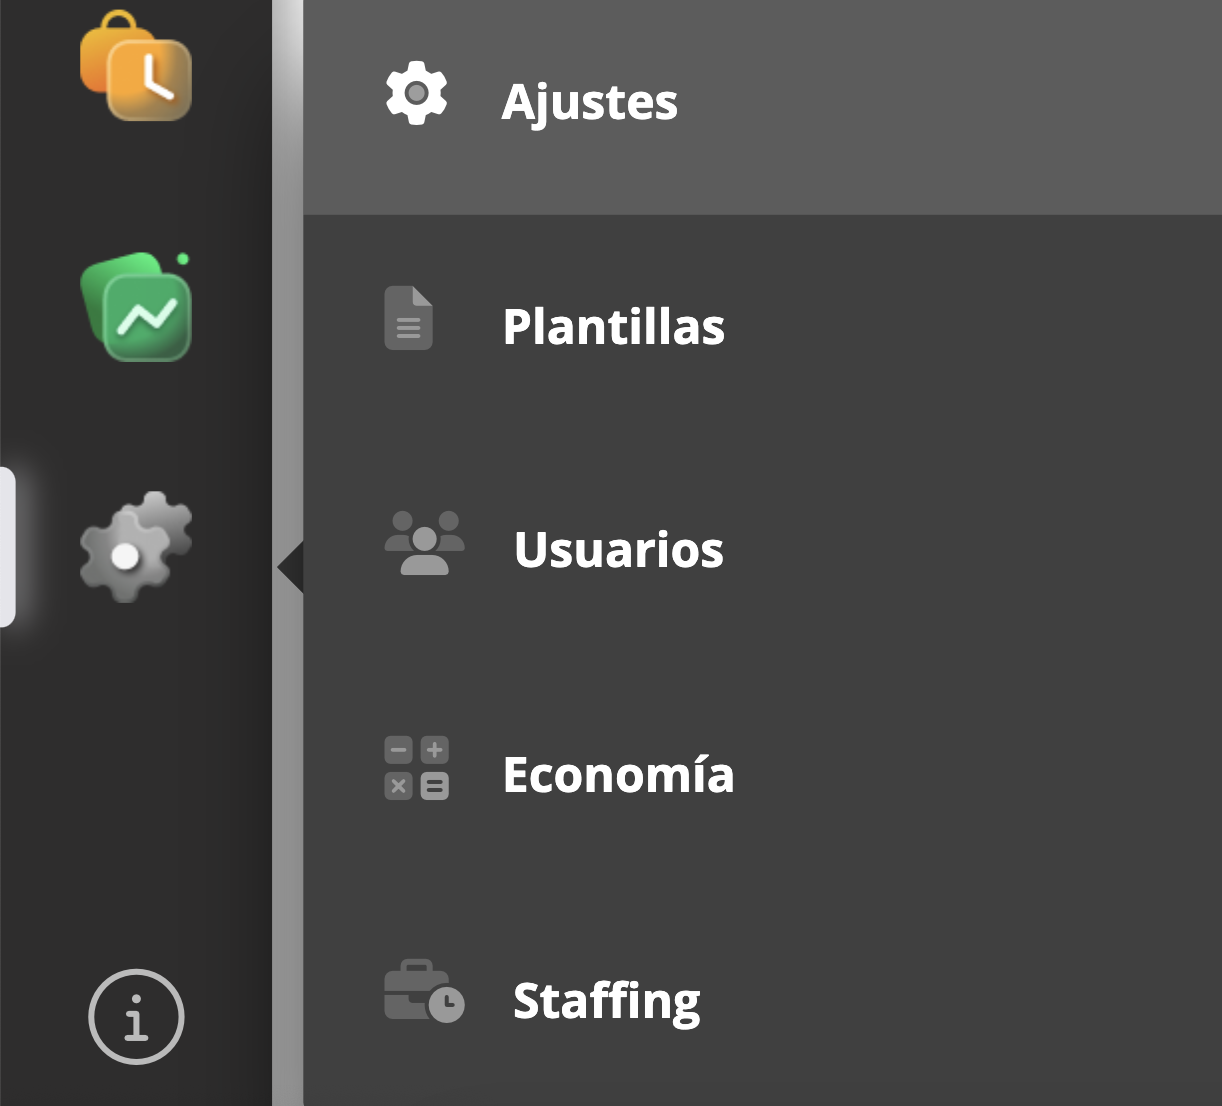1222x1106 pixels.
Task: Select the Ajustes menu item
Action: 589,102
